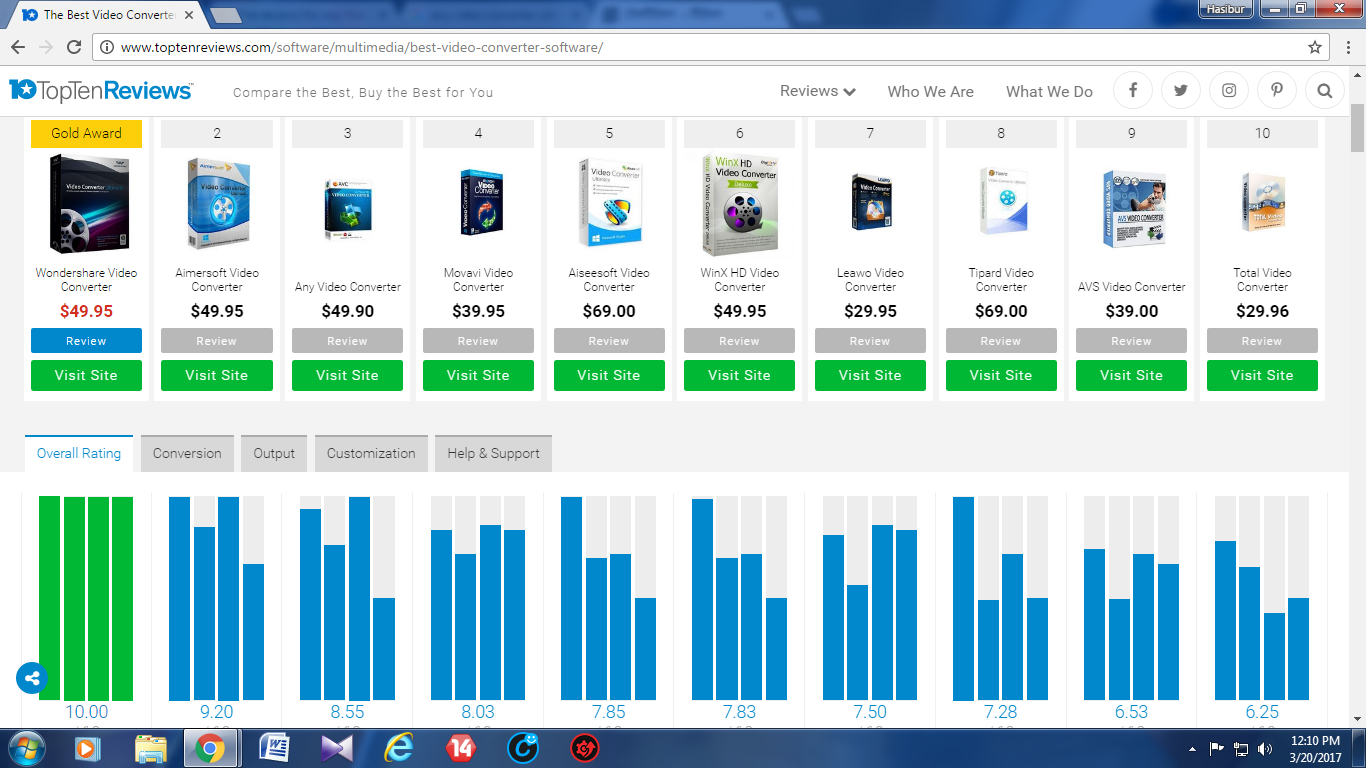
Task: Switch to the Help & Support tab
Action: 493,453
